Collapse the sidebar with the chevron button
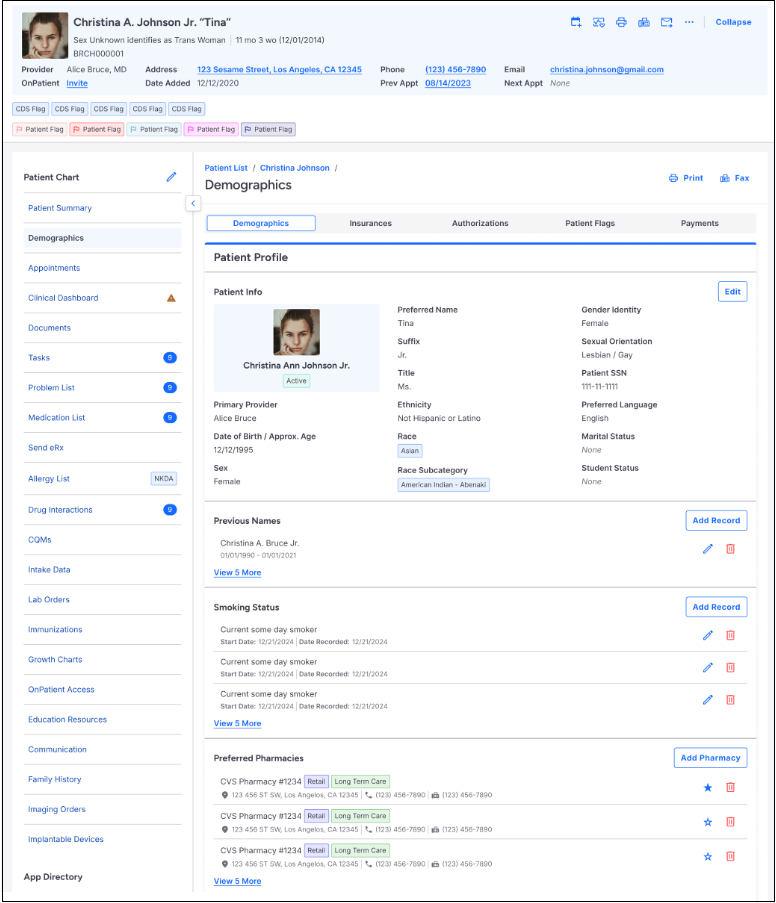Viewport: 776px width, 903px height. [193, 203]
